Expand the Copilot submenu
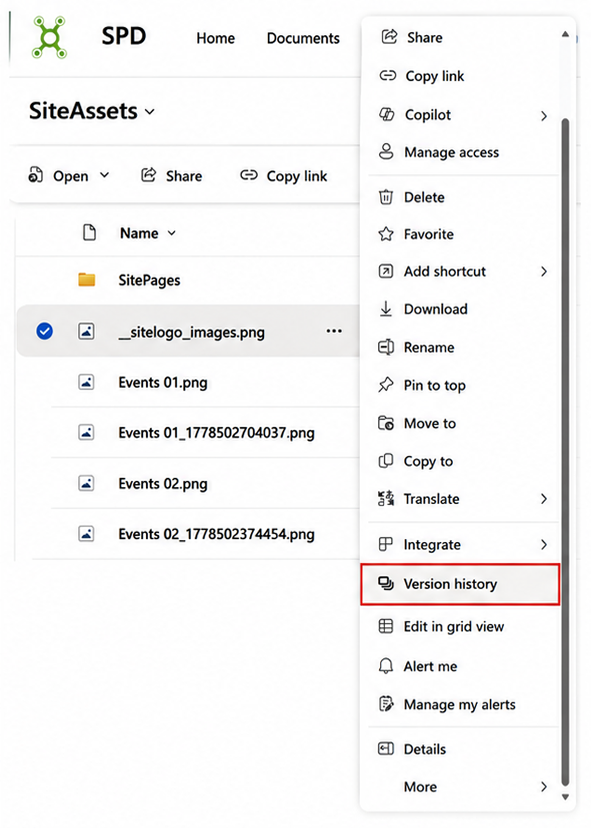This screenshot has height=829, width=594. pos(544,116)
